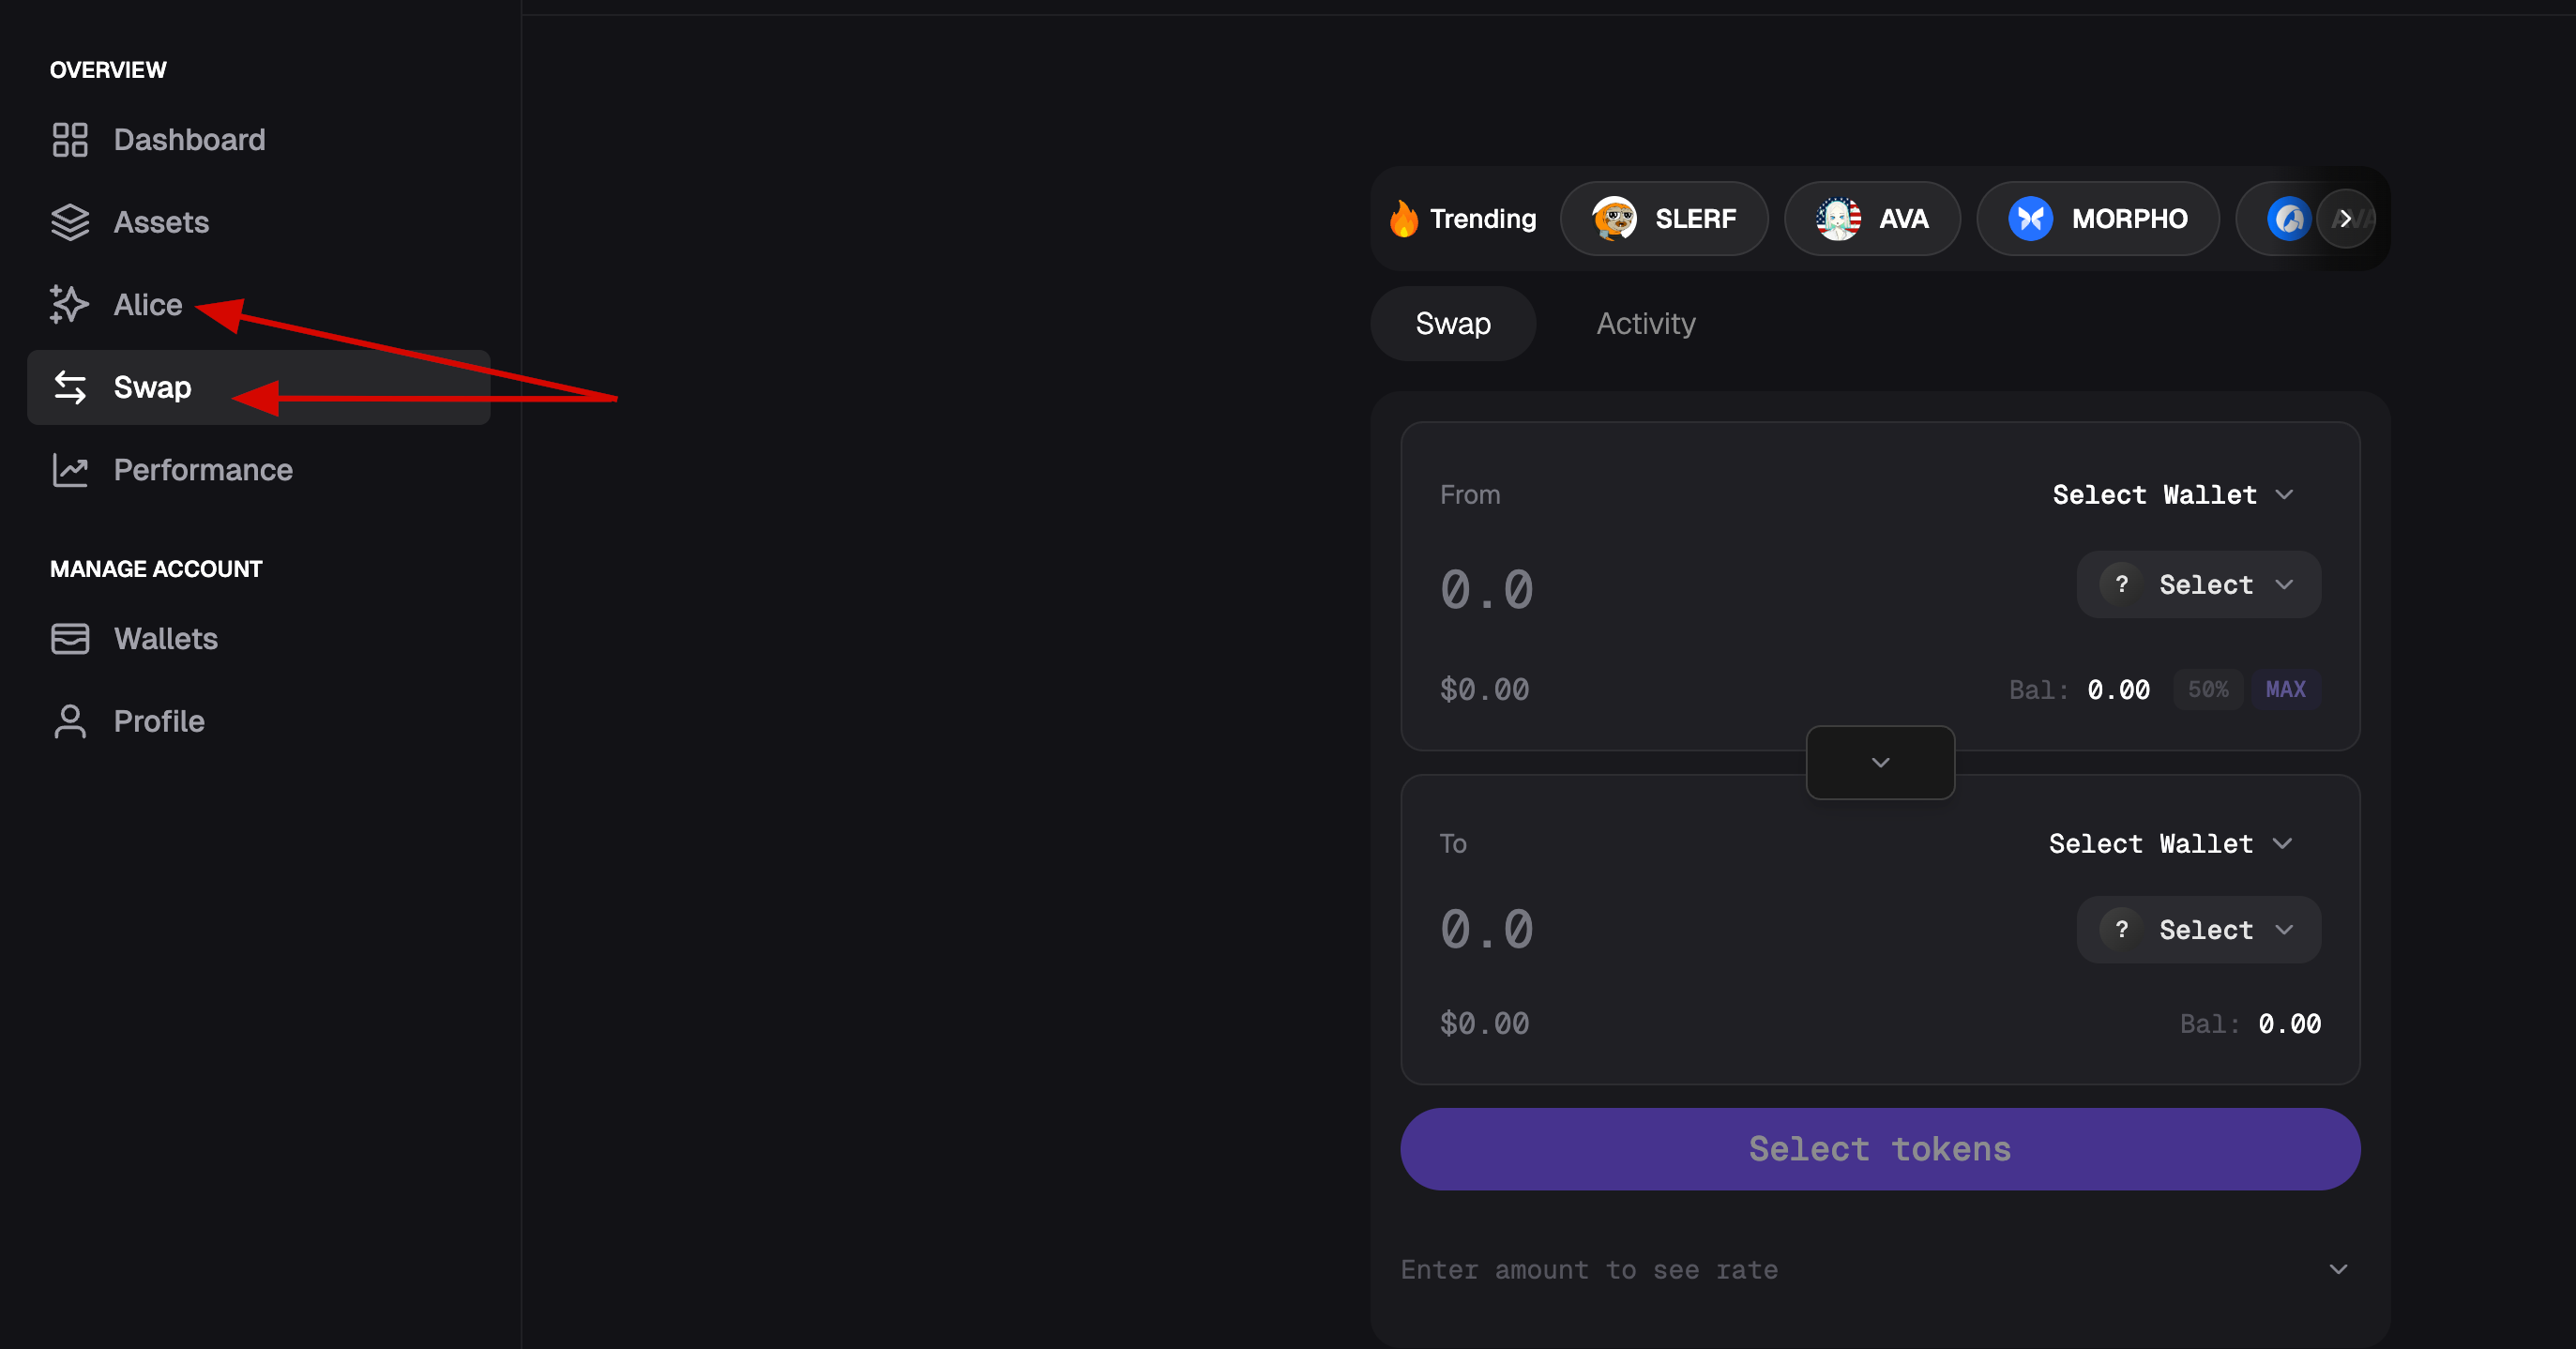
Task: Switch to the Activity tab
Action: [1645, 324]
